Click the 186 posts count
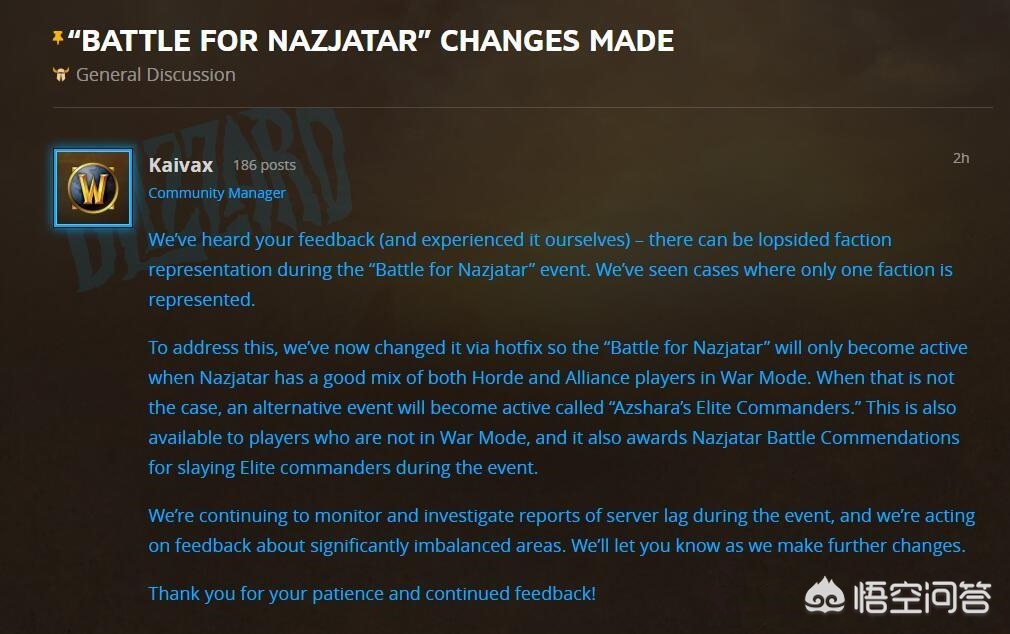The width and height of the screenshot is (1010, 634). point(264,165)
